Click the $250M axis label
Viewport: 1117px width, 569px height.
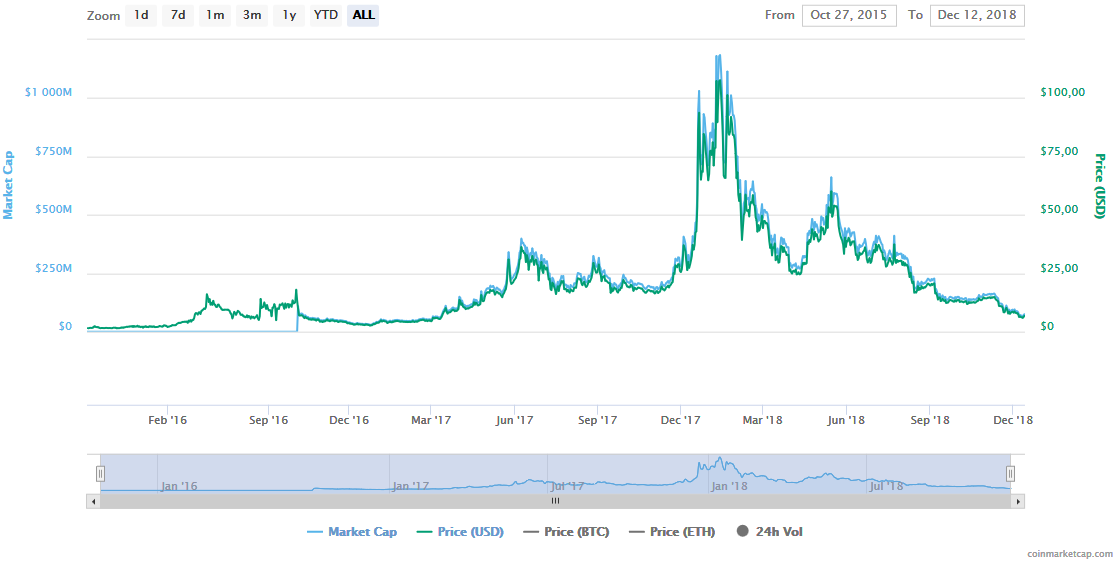pyautogui.click(x=53, y=269)
